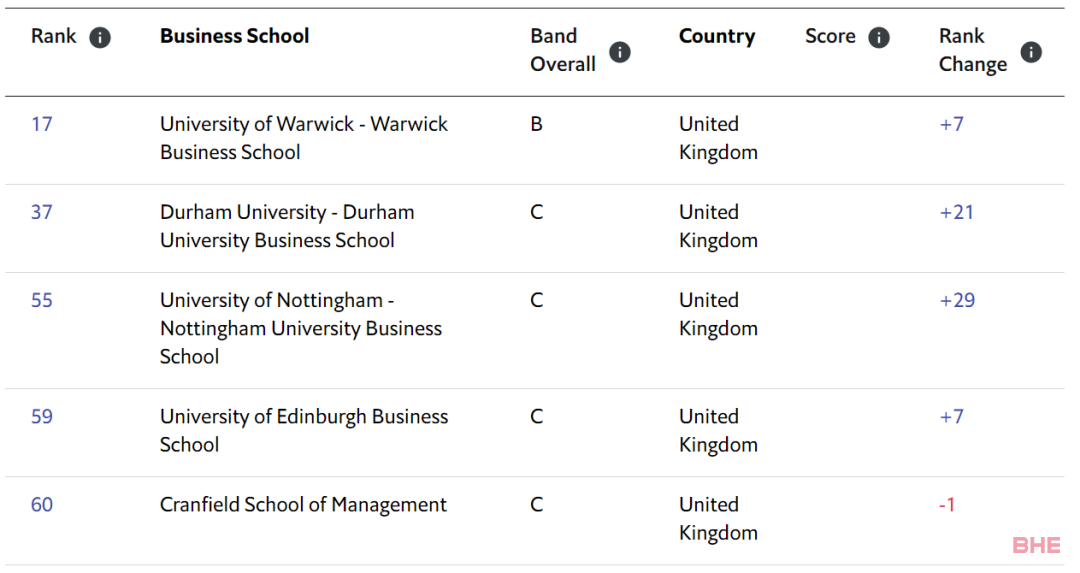
Task: Click Warwick Business School name
Action: coord(304,138)
